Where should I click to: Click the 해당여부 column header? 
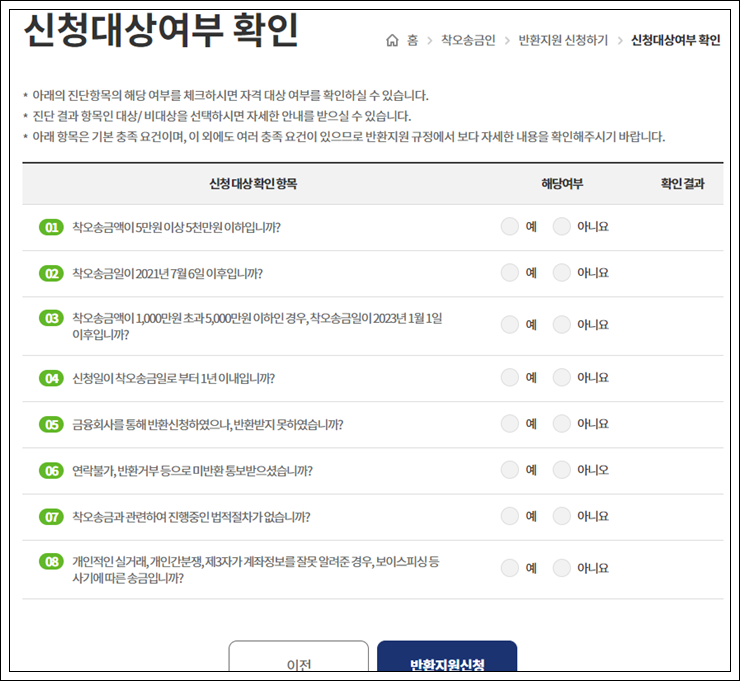(562, 184)
